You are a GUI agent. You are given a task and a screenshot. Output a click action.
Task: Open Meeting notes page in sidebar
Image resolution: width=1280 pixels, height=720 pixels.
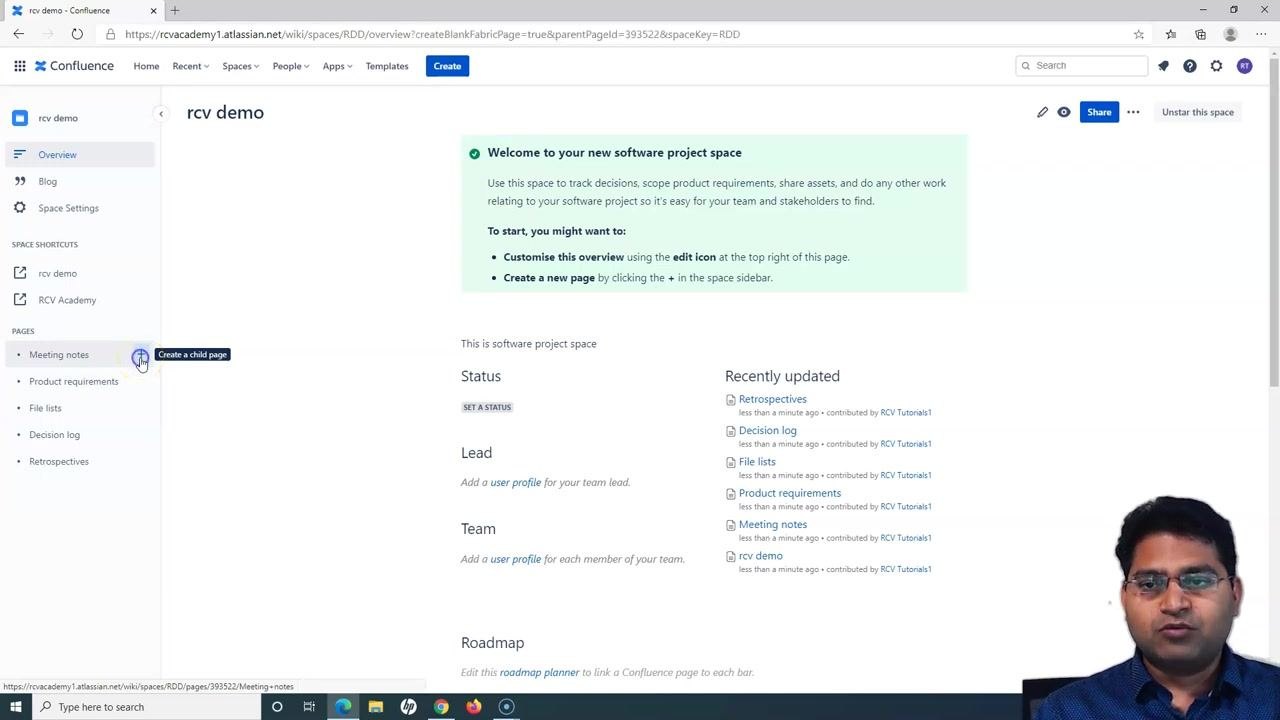(x=59, y=355)
